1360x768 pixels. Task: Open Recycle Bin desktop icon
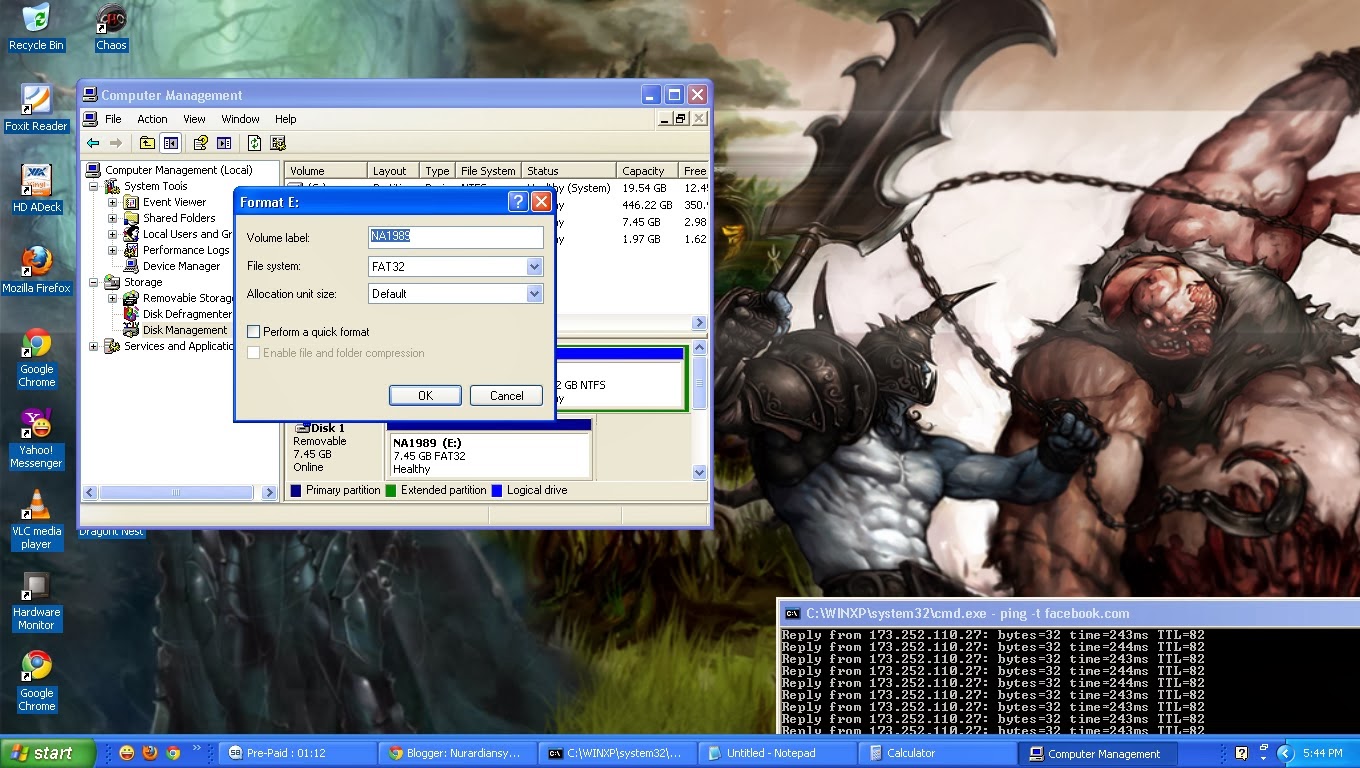click(x=36, y=27)
